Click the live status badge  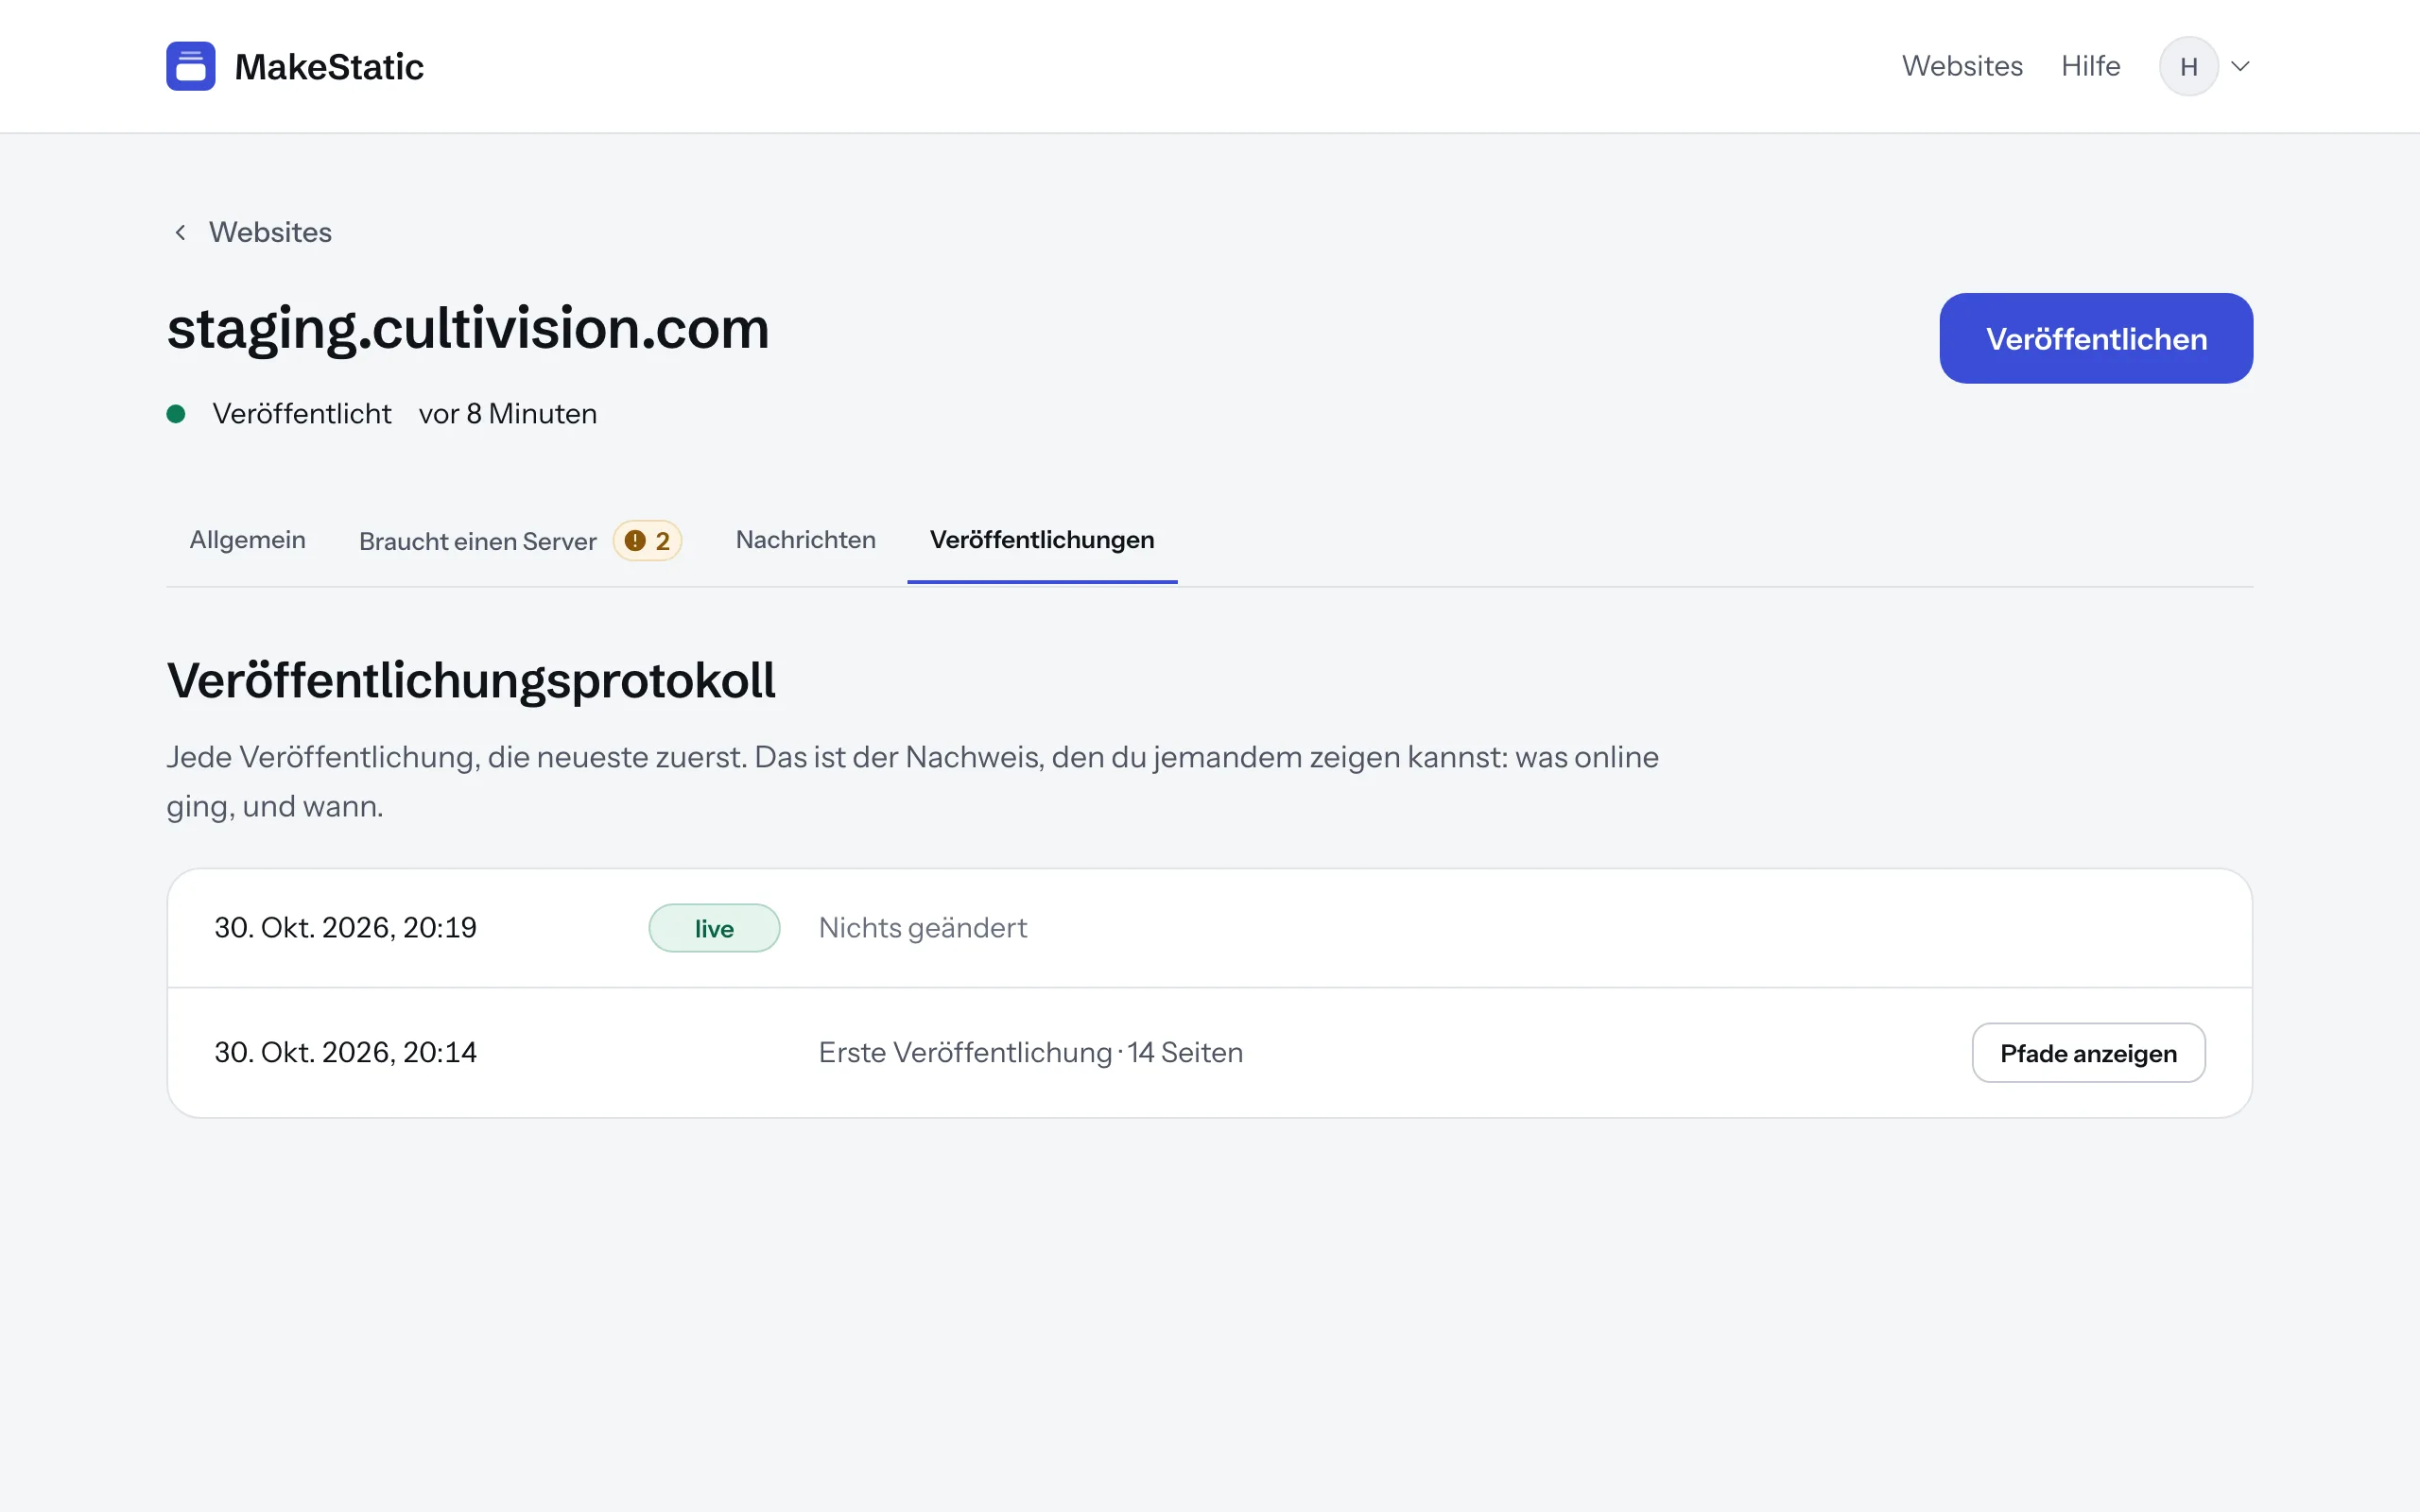(x=714, y=928)
